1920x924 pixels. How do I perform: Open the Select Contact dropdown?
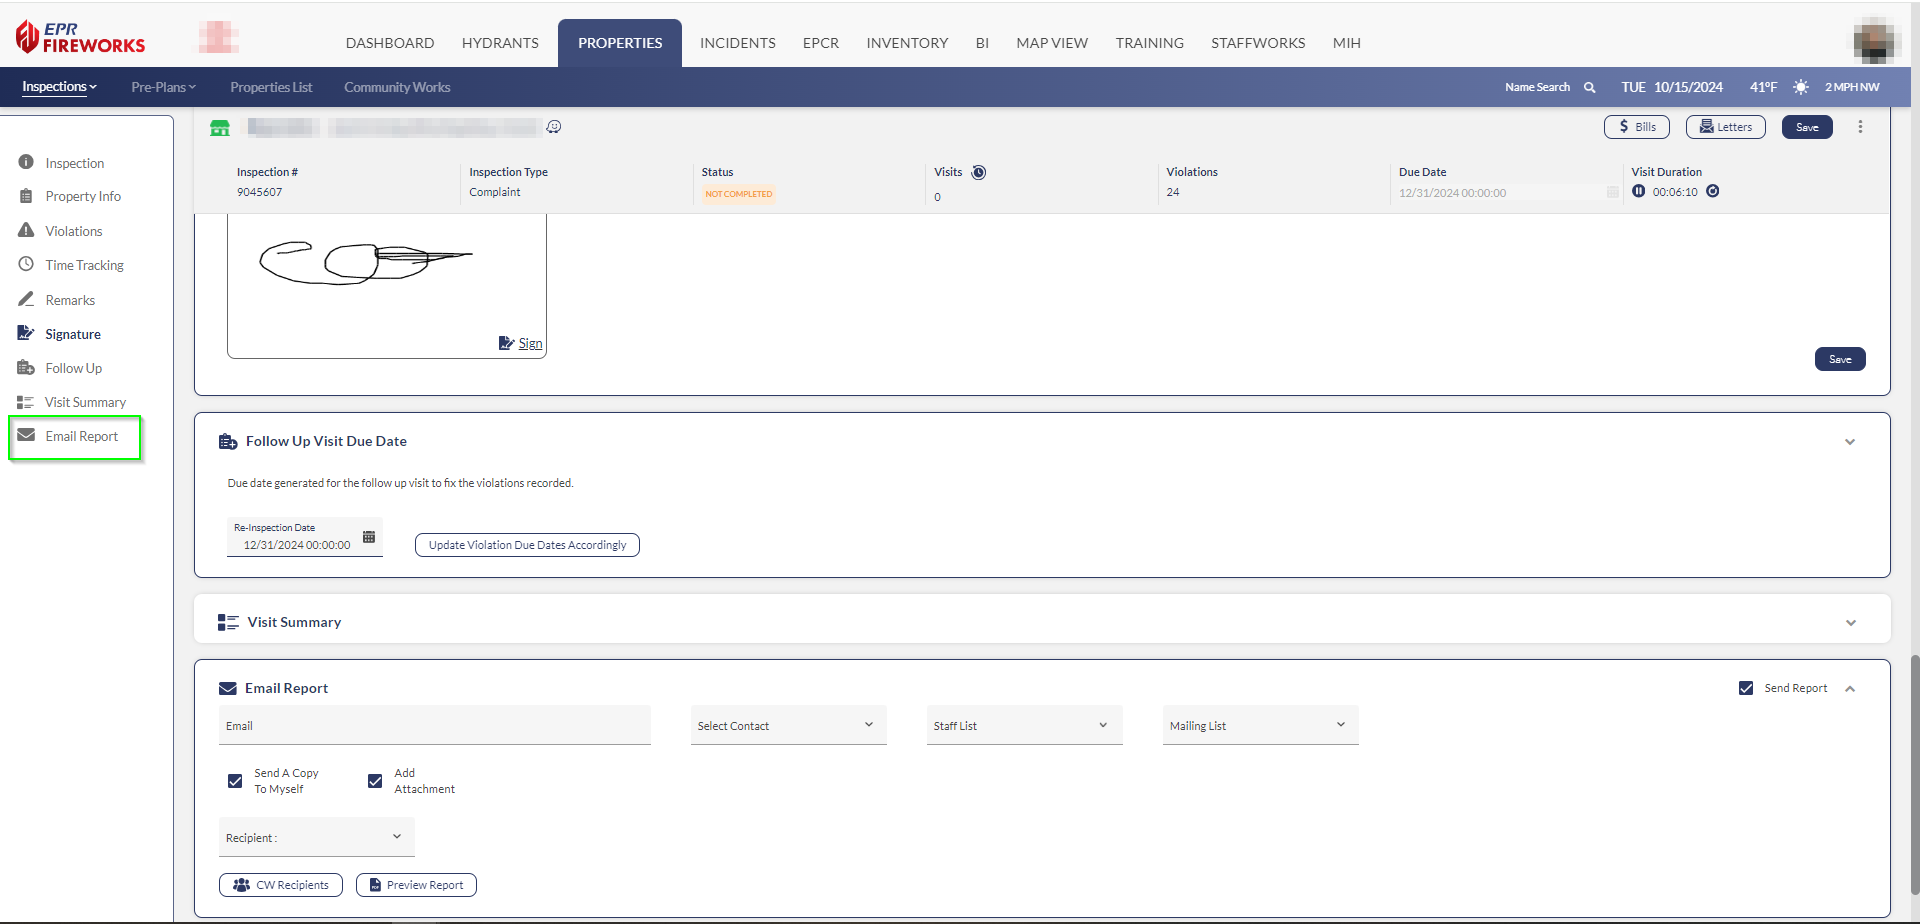787,726
